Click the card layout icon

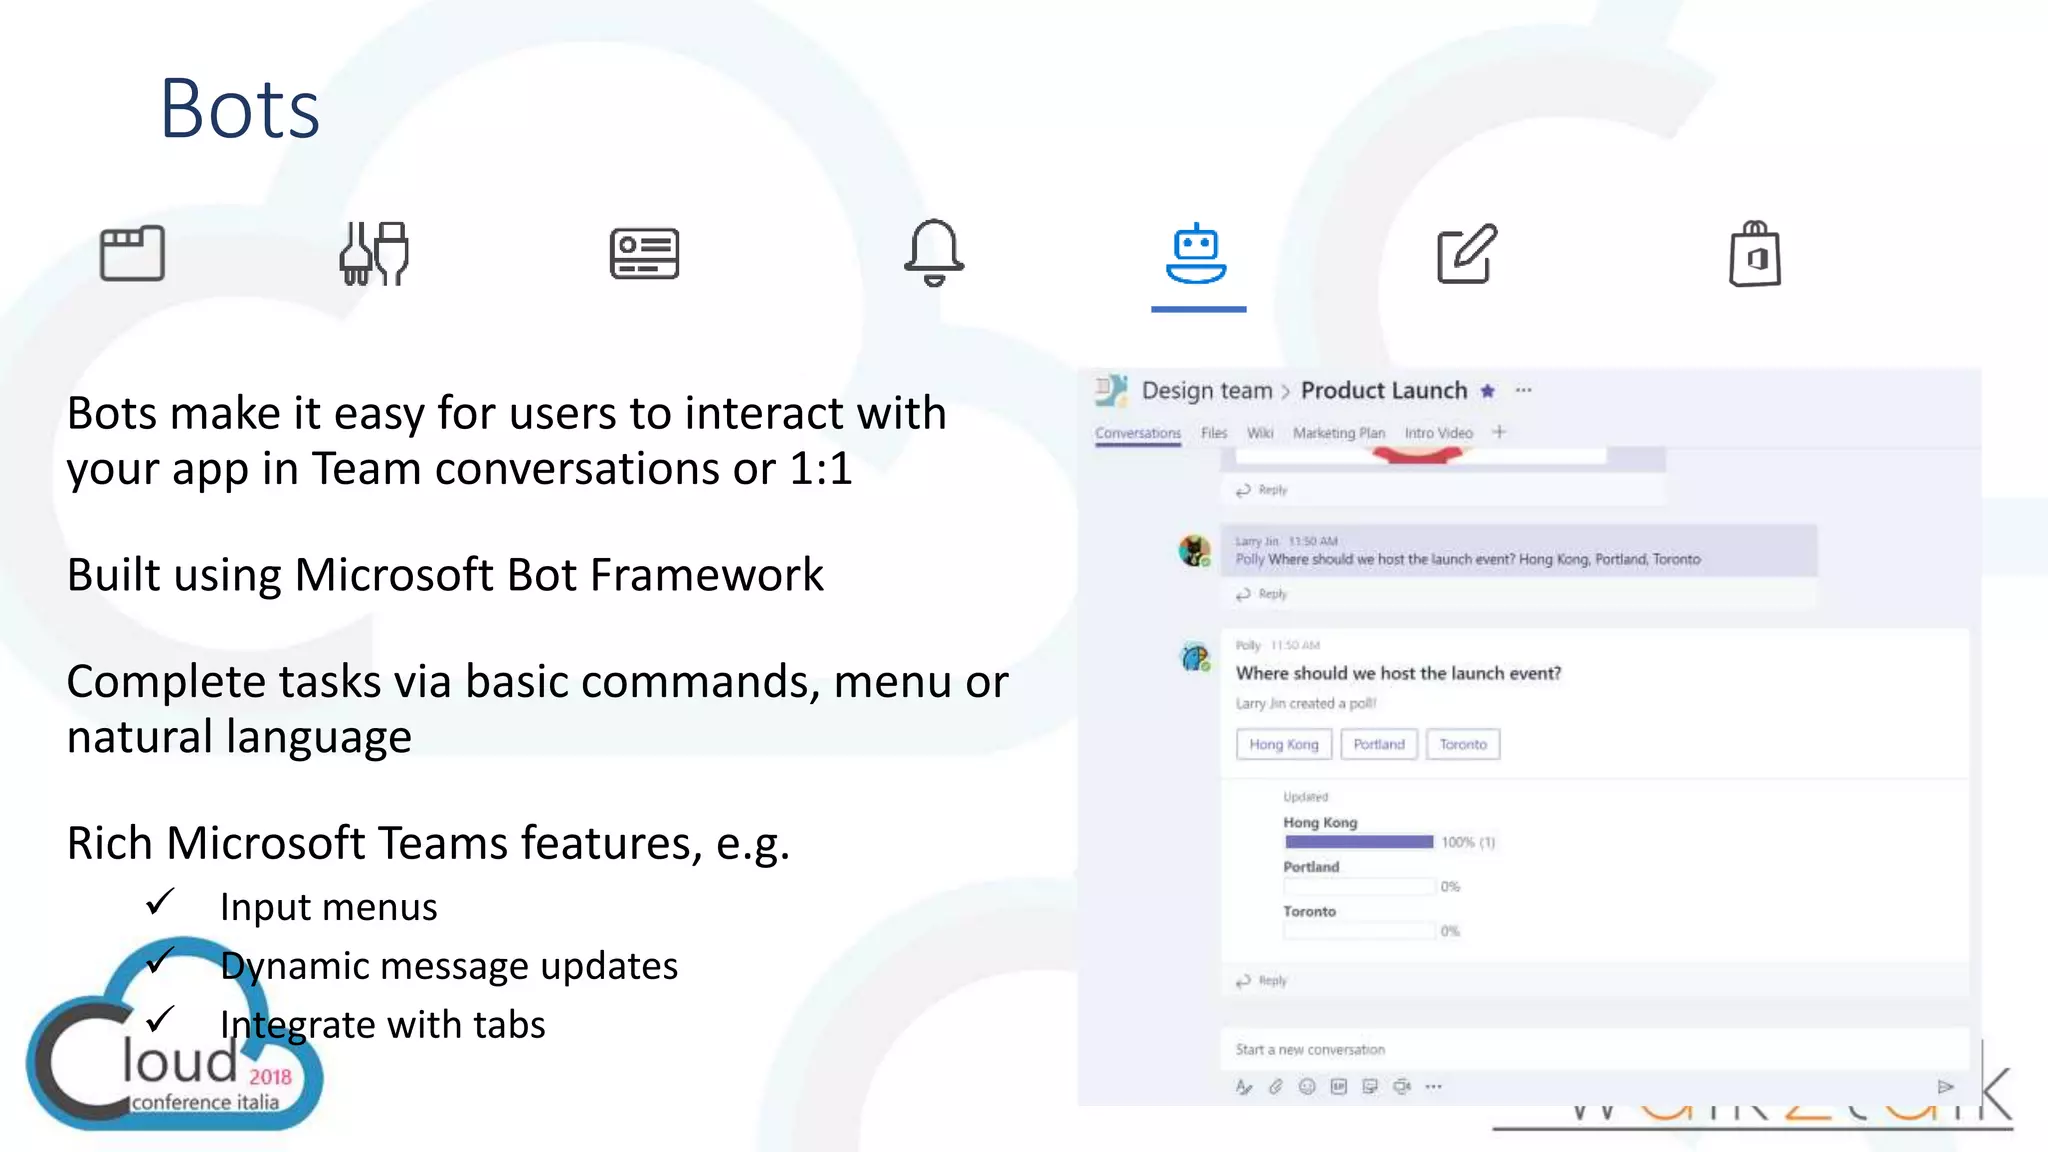644,253
